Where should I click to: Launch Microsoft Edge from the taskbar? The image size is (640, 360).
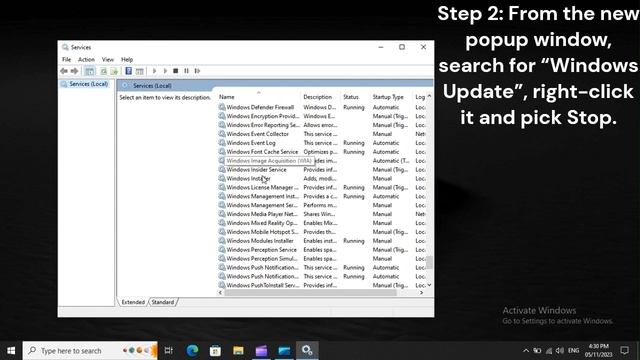pos(192,351)
